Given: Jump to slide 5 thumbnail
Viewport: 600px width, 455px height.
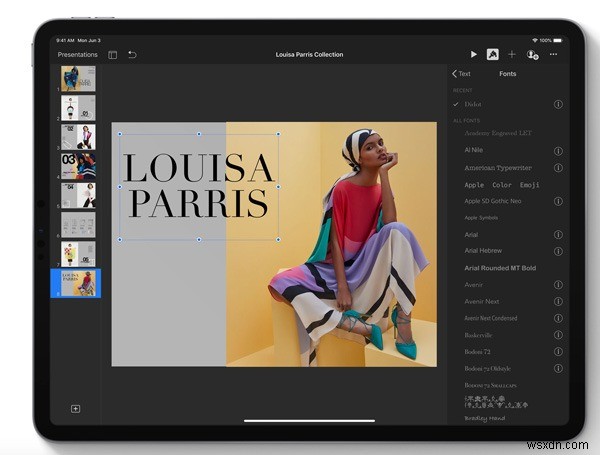Looking at the screenshot, I should pos(78,195).
